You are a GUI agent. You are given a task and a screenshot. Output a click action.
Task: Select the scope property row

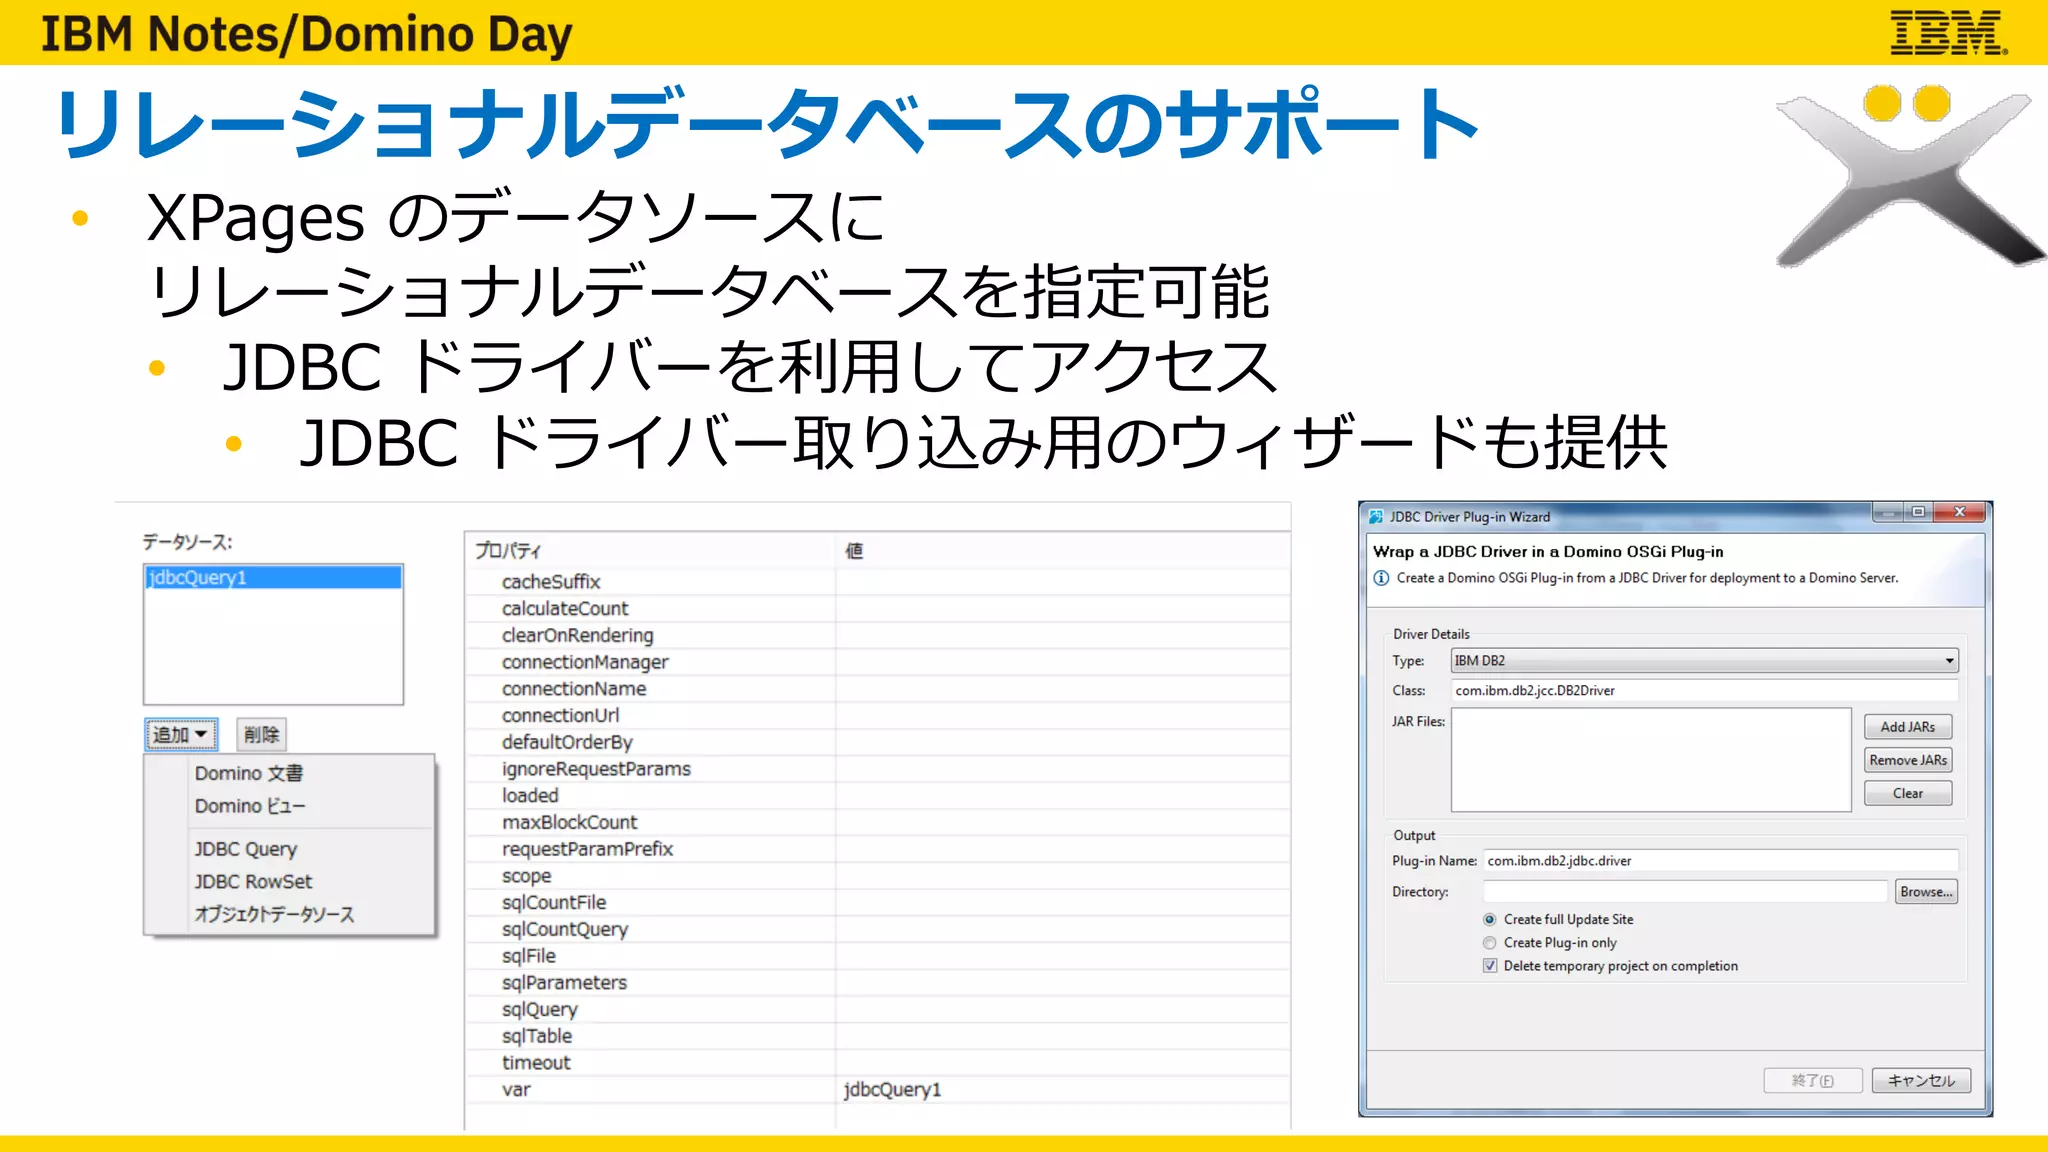coord(878,876)
